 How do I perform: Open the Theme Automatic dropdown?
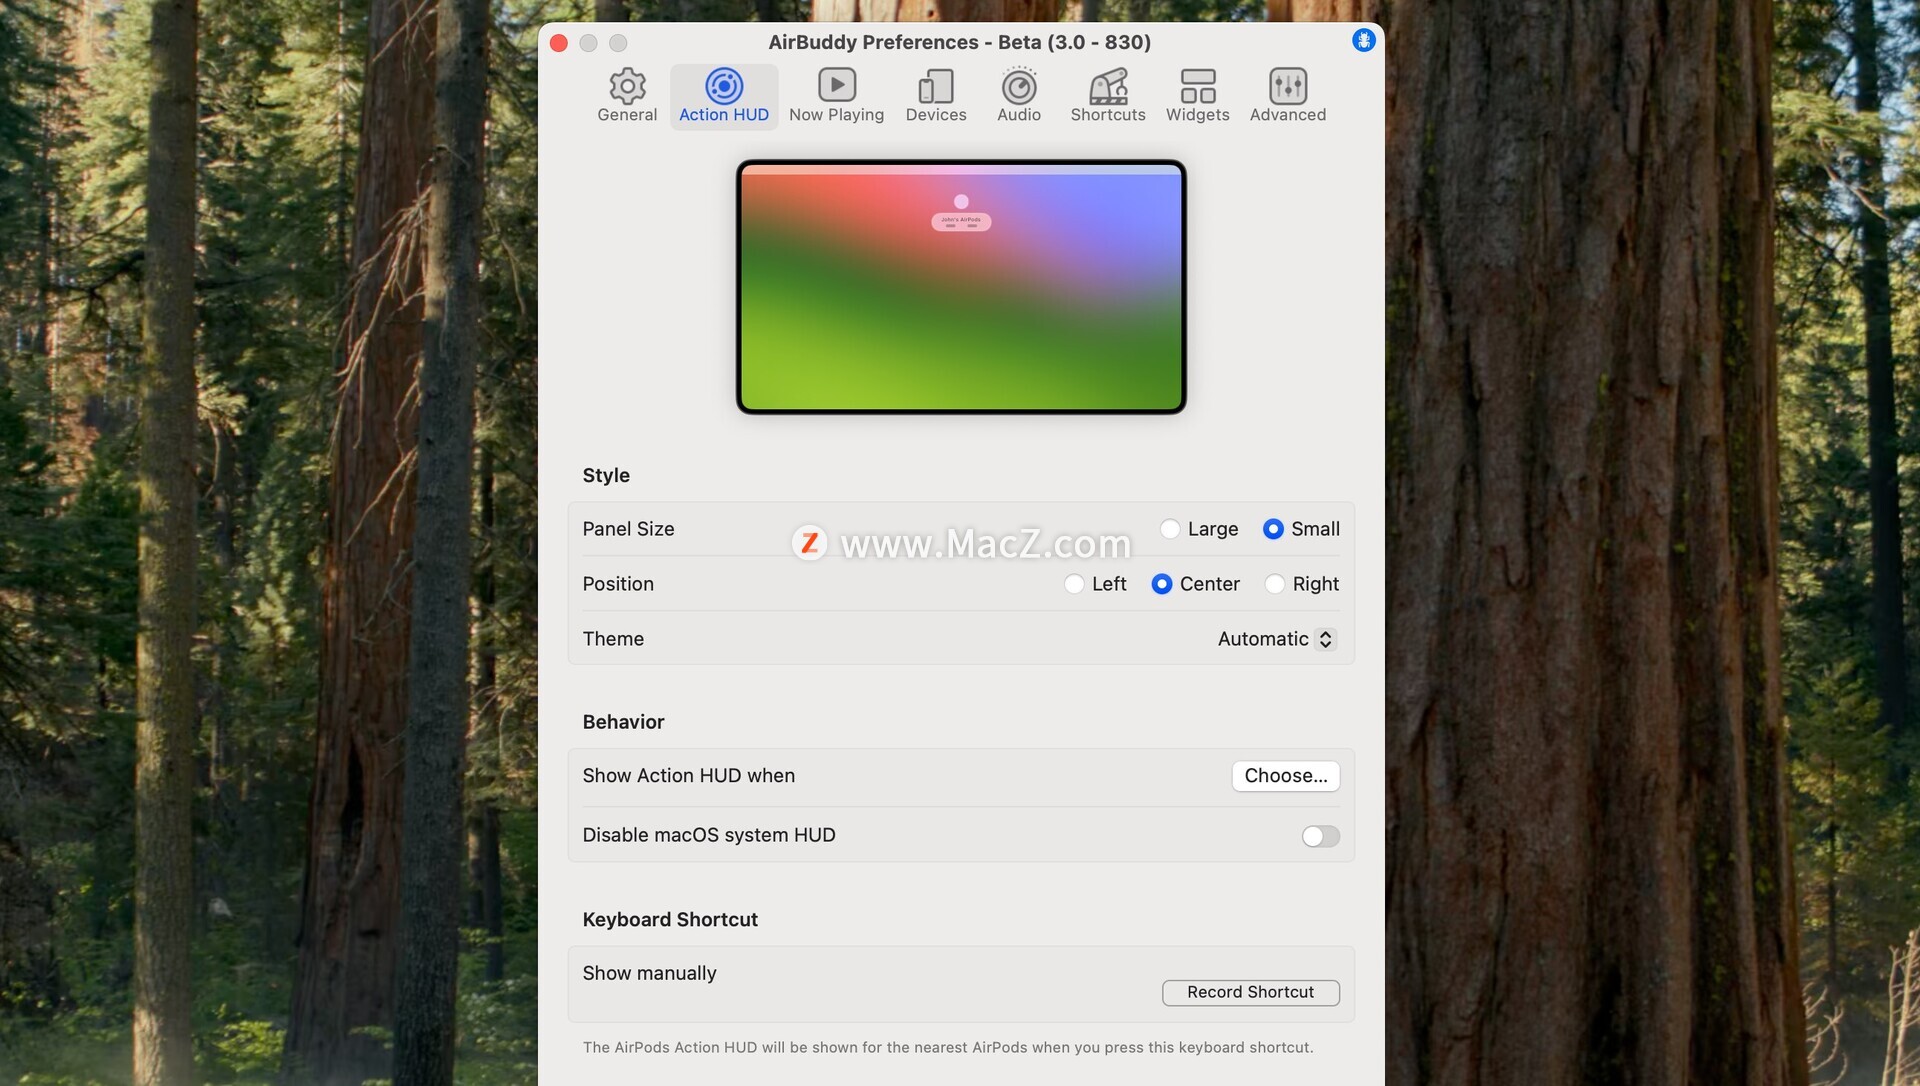click(1277, 639)
